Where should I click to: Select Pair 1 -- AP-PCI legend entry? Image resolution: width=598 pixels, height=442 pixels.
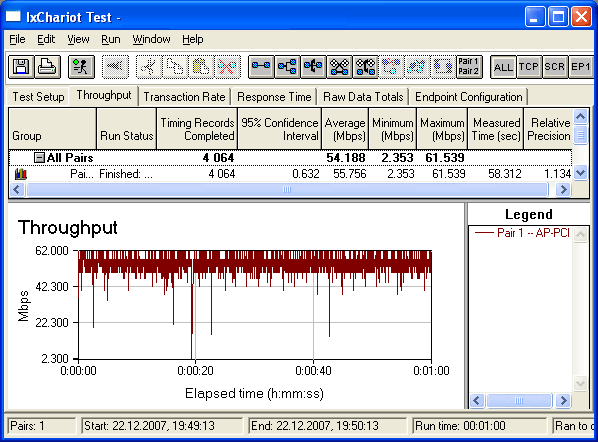(x=522, y=232)
